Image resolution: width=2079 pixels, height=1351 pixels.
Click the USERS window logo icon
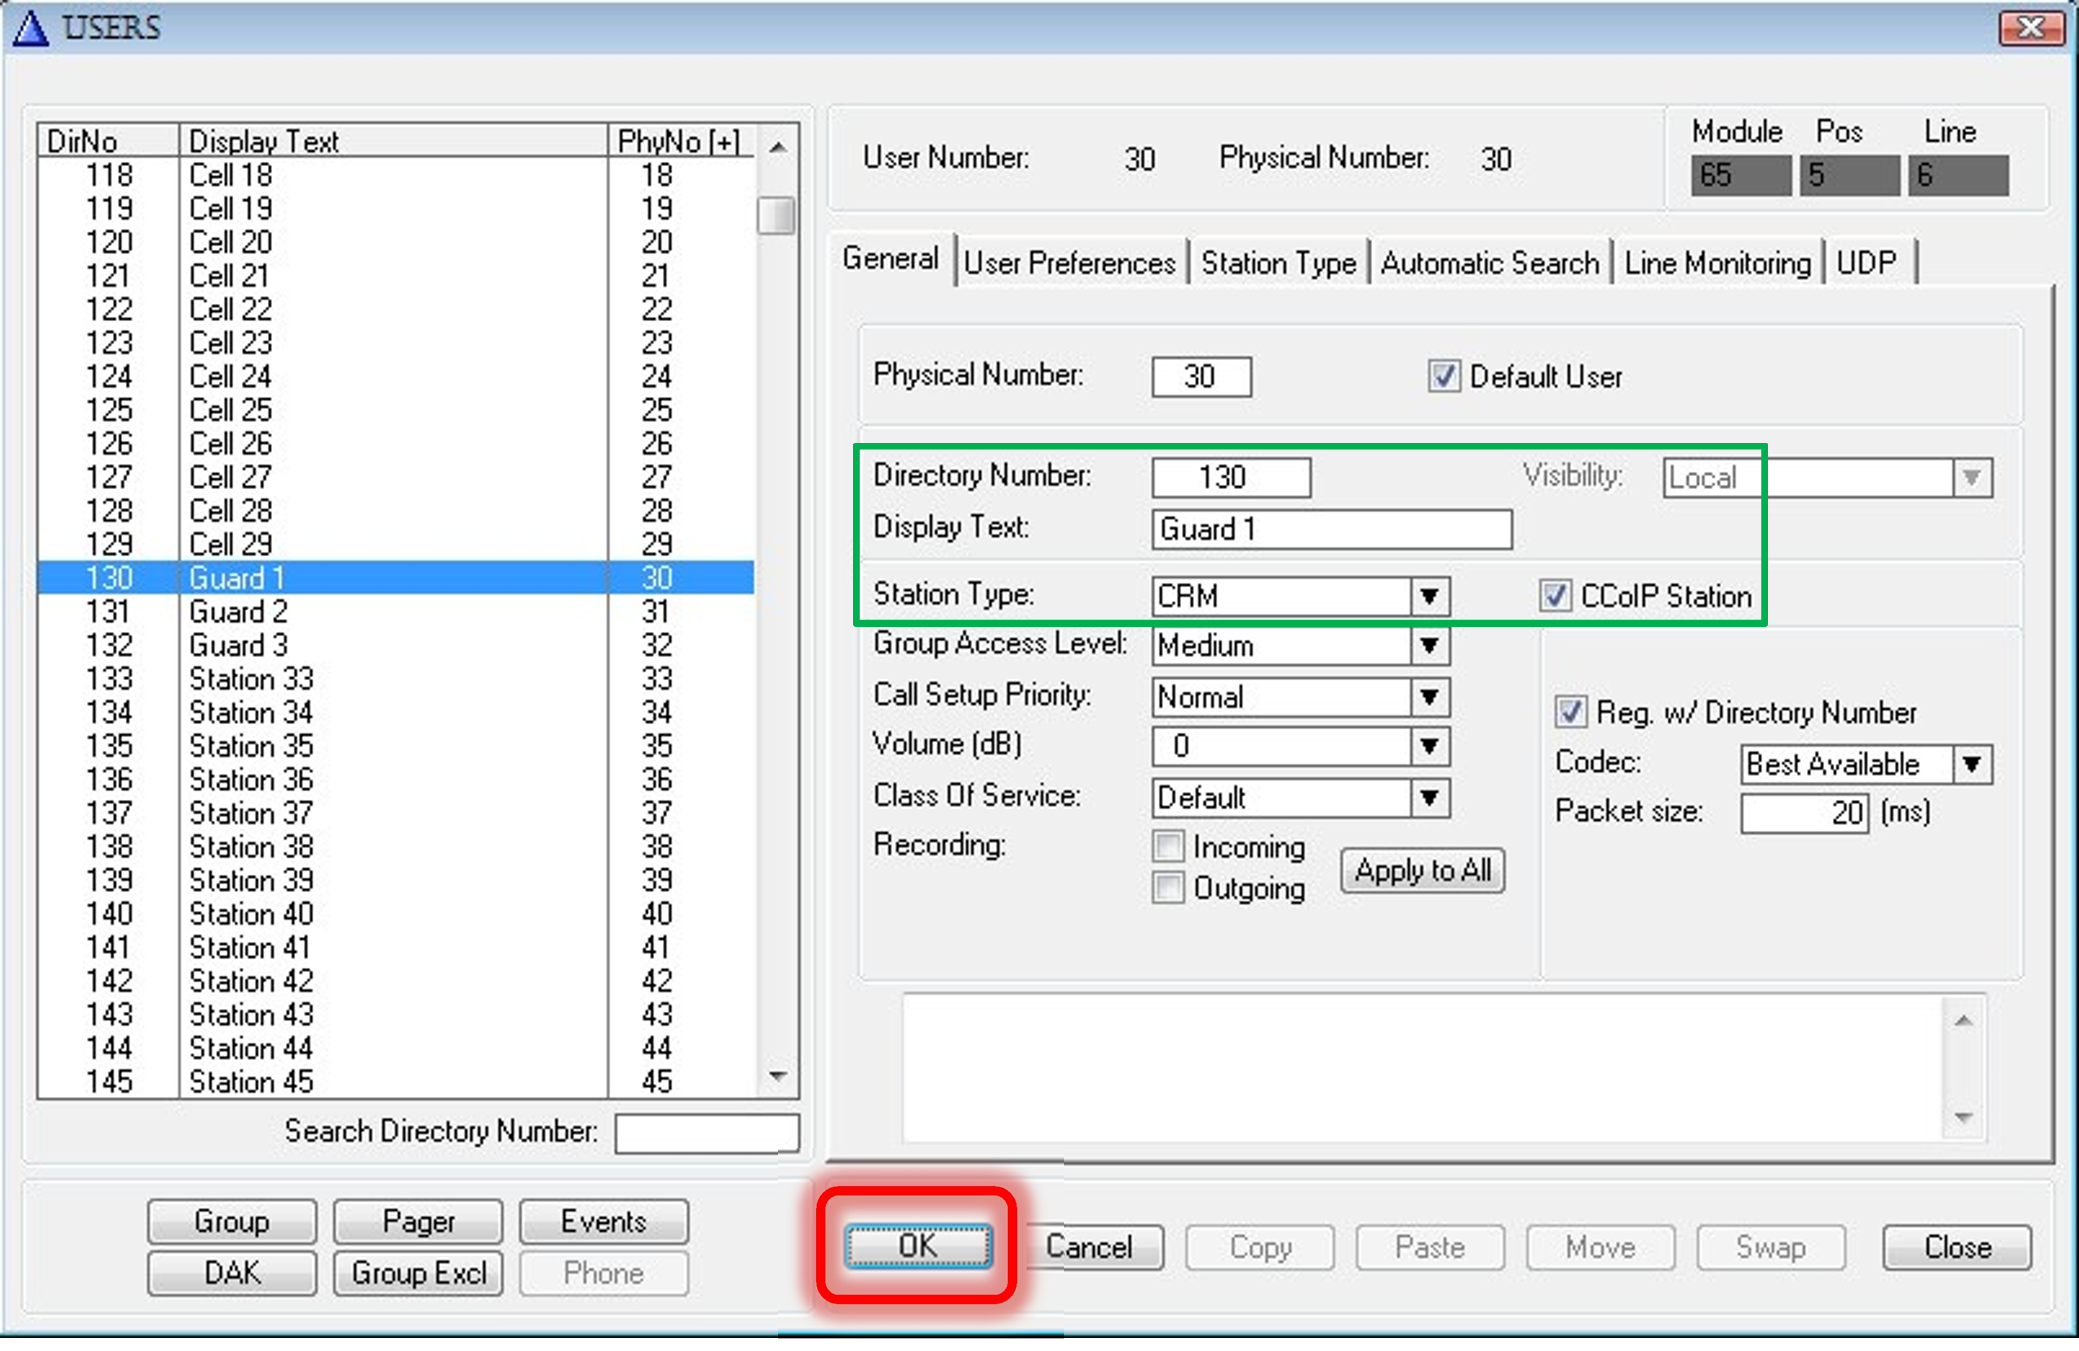30,27
